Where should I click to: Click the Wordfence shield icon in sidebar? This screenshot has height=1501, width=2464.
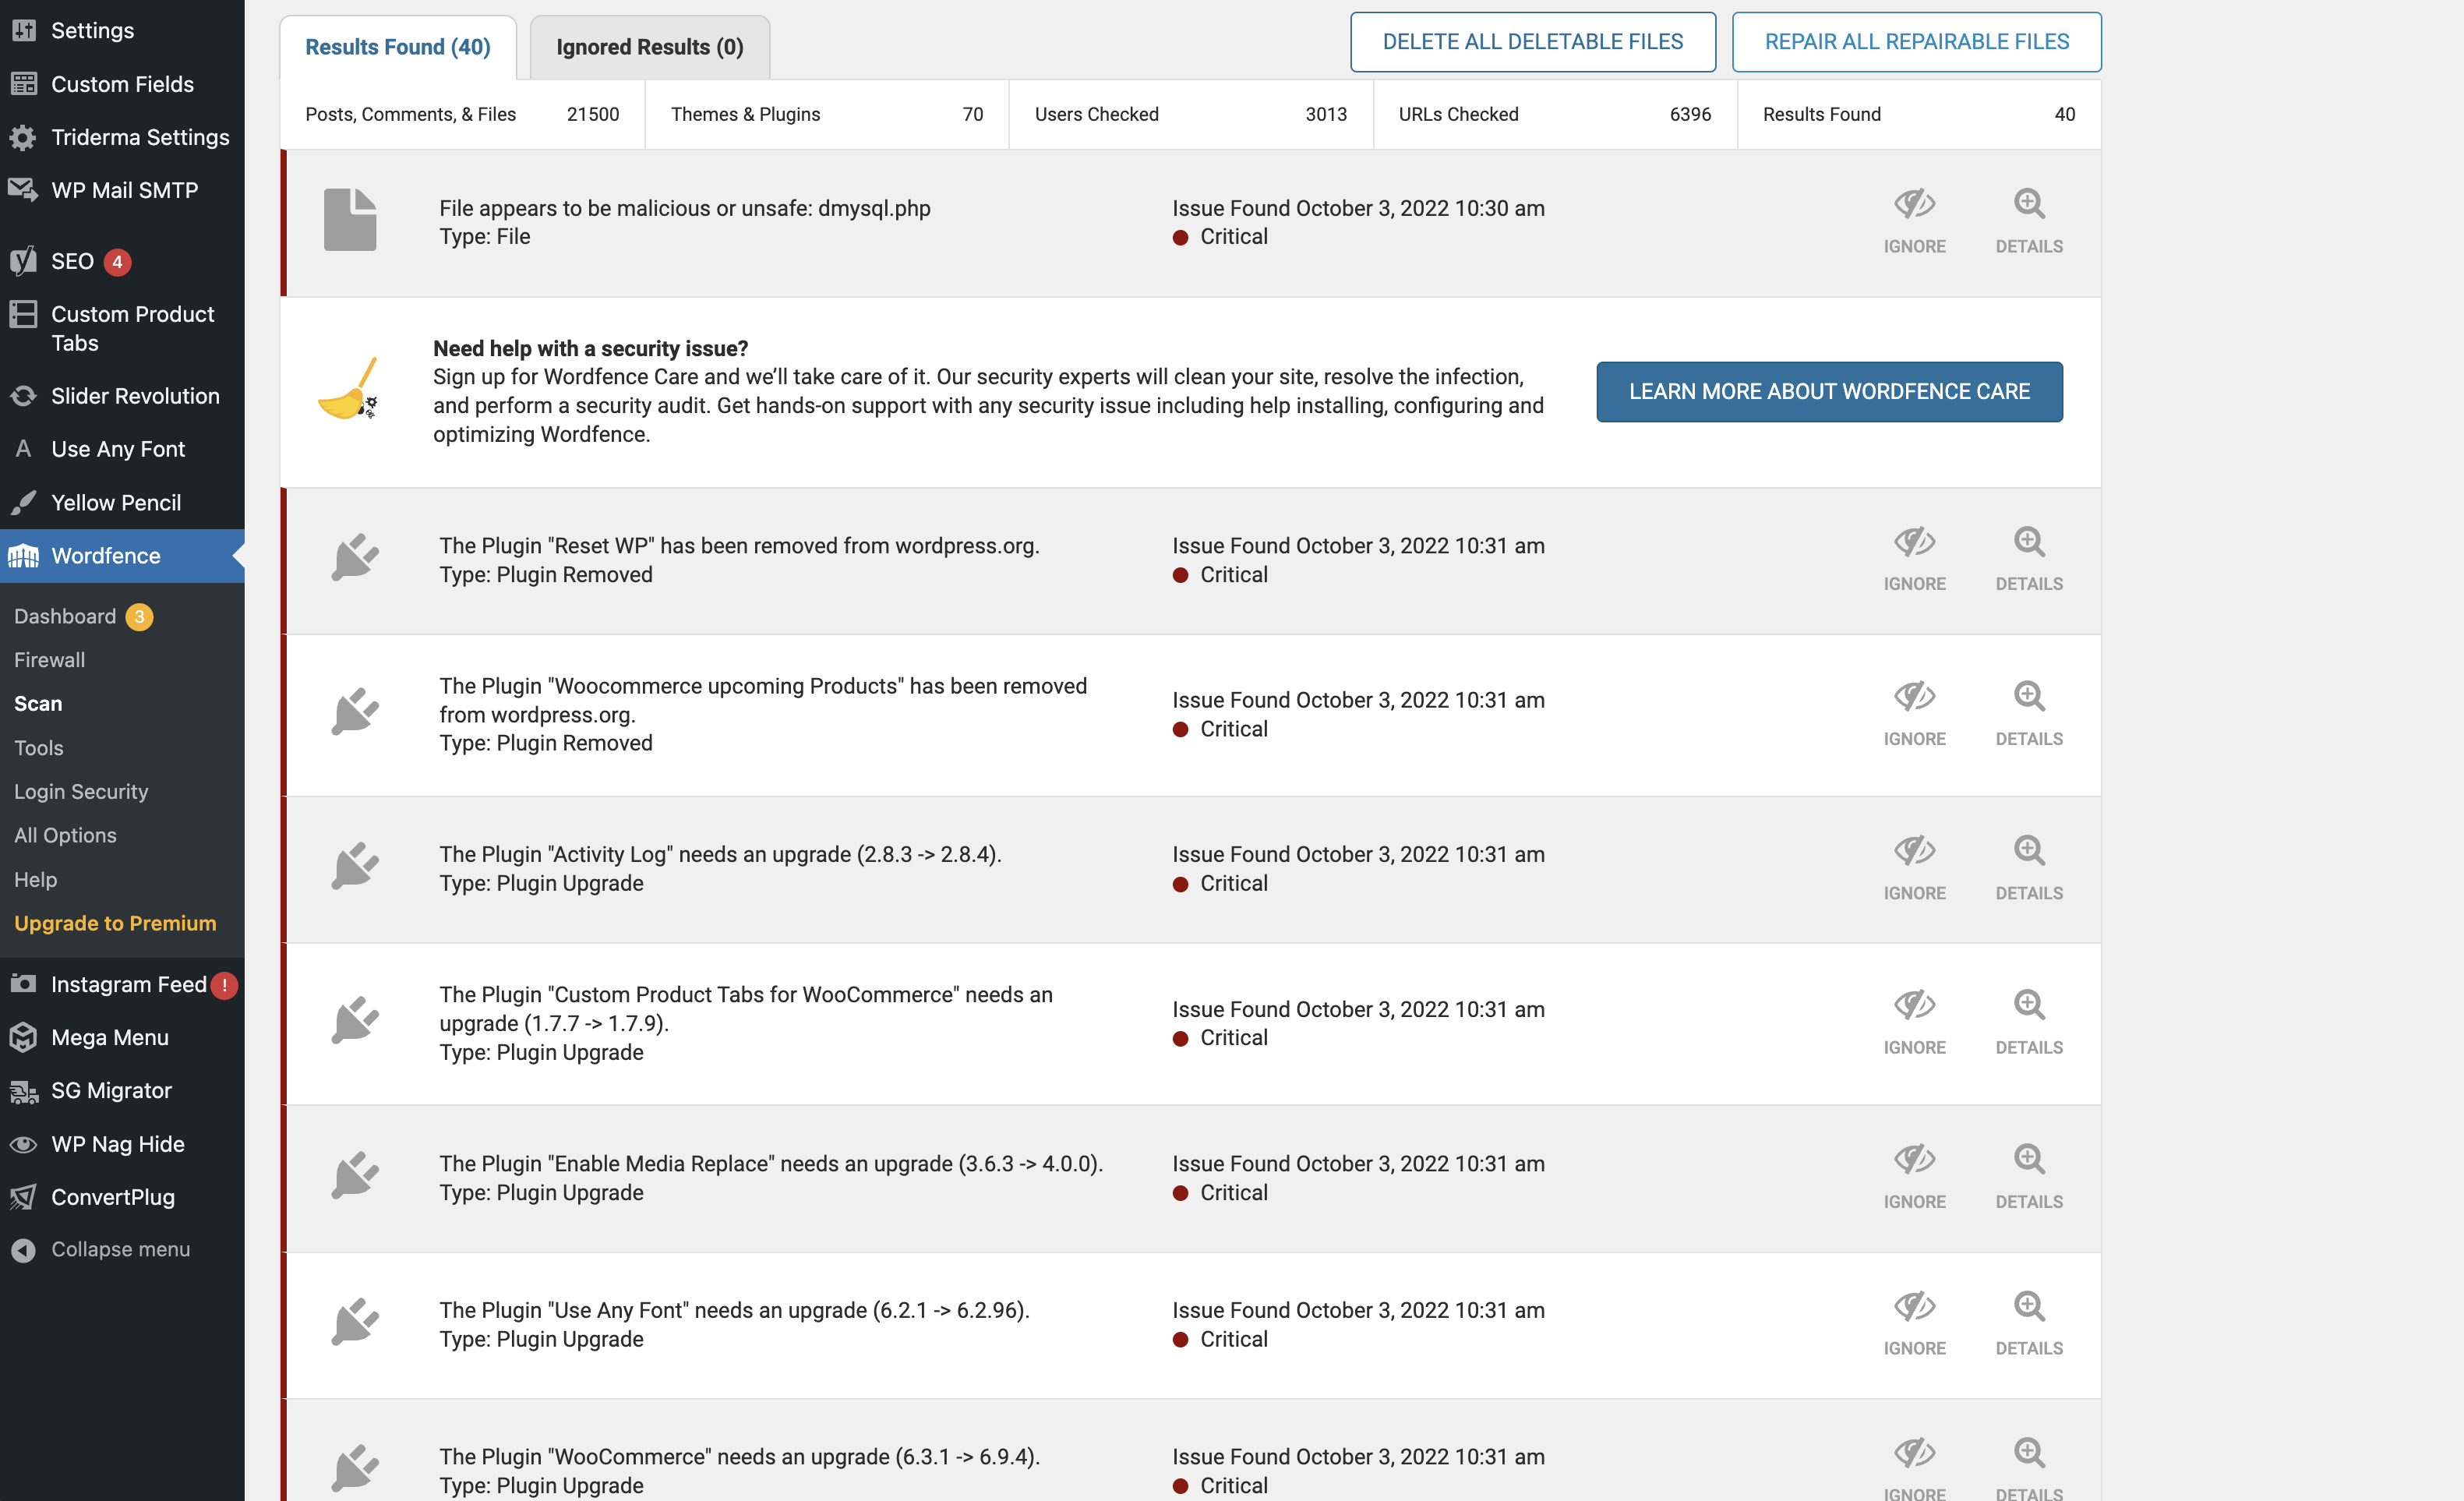coord(23,556)
